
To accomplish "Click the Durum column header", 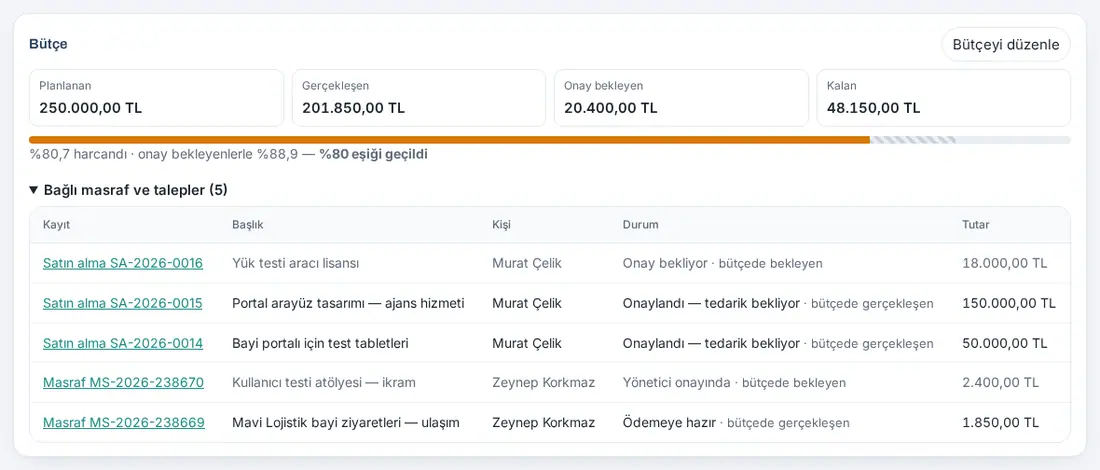I will click(x=640, y=224).
